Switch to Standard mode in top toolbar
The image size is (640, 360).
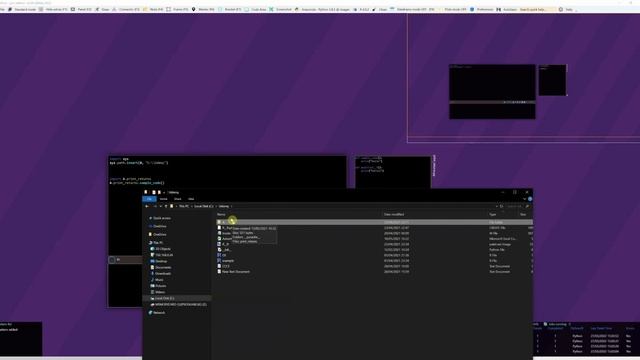22,9
